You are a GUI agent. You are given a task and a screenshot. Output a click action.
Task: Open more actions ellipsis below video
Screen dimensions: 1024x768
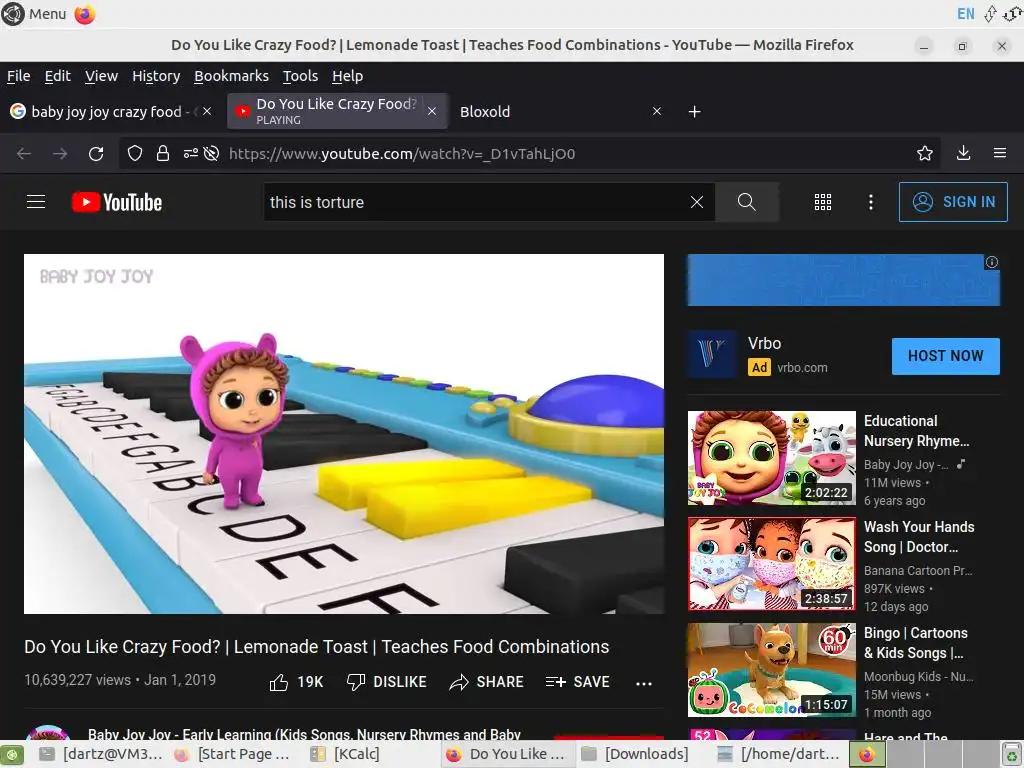644,684
